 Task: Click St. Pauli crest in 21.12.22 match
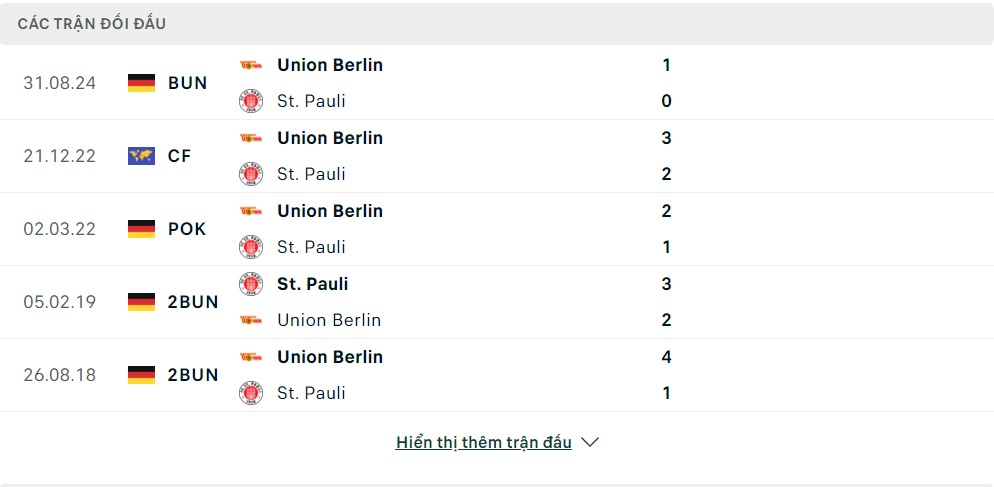click(251, 174)
